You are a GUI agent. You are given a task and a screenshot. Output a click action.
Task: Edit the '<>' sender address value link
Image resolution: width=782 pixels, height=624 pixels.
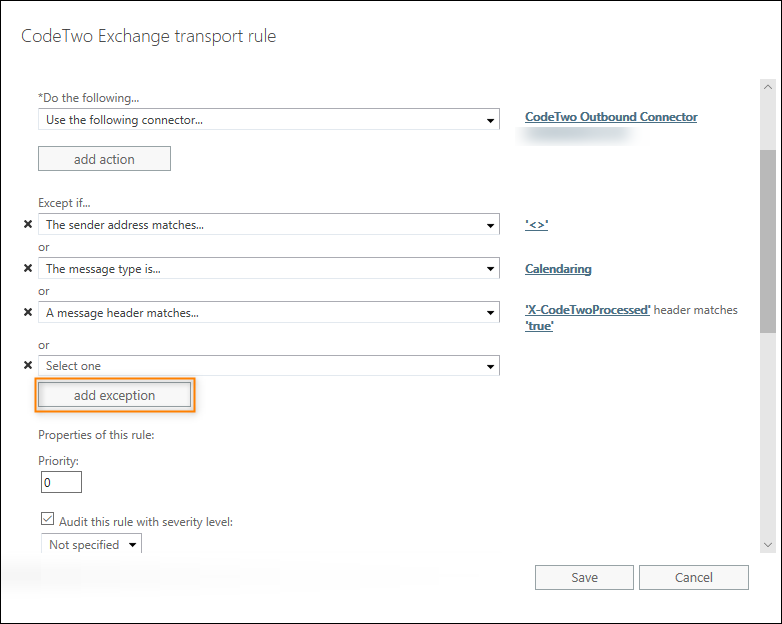click(x=537, y=225)
